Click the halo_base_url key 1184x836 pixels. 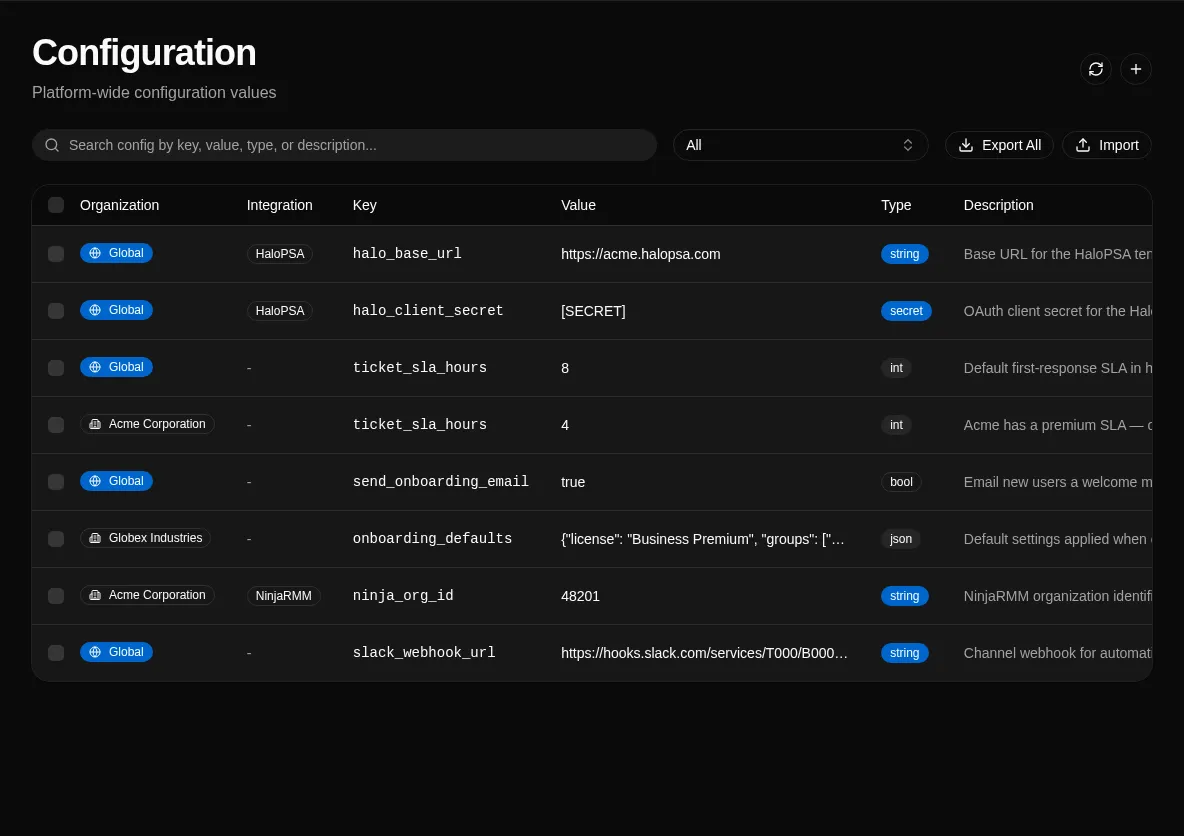coord(407,254)
